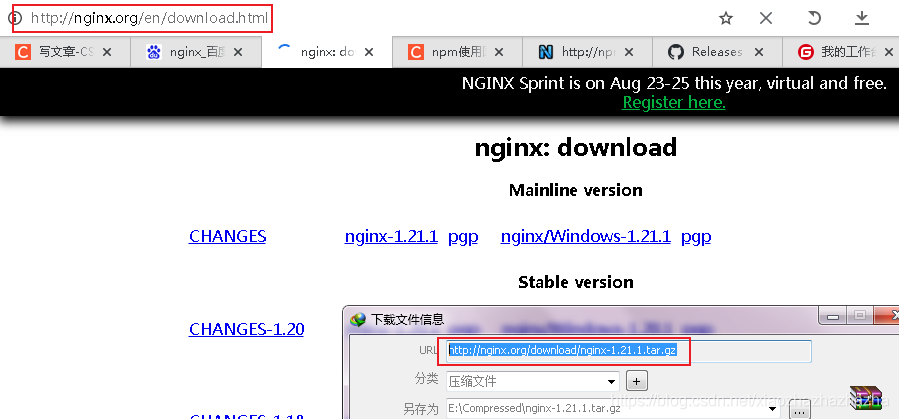The image size is (899, 419).
Task: Click the red G favicon on 我的工作 tab
Action: (806, 52)
